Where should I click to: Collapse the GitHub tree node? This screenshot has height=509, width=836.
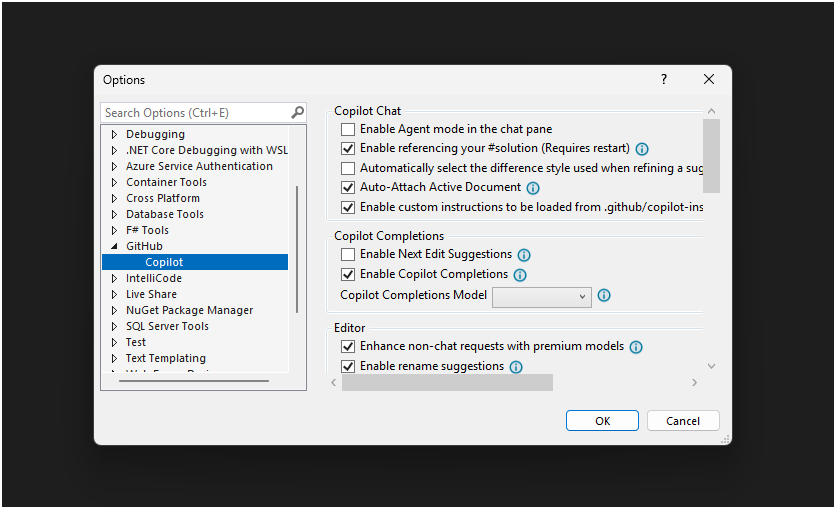(114, 246)
